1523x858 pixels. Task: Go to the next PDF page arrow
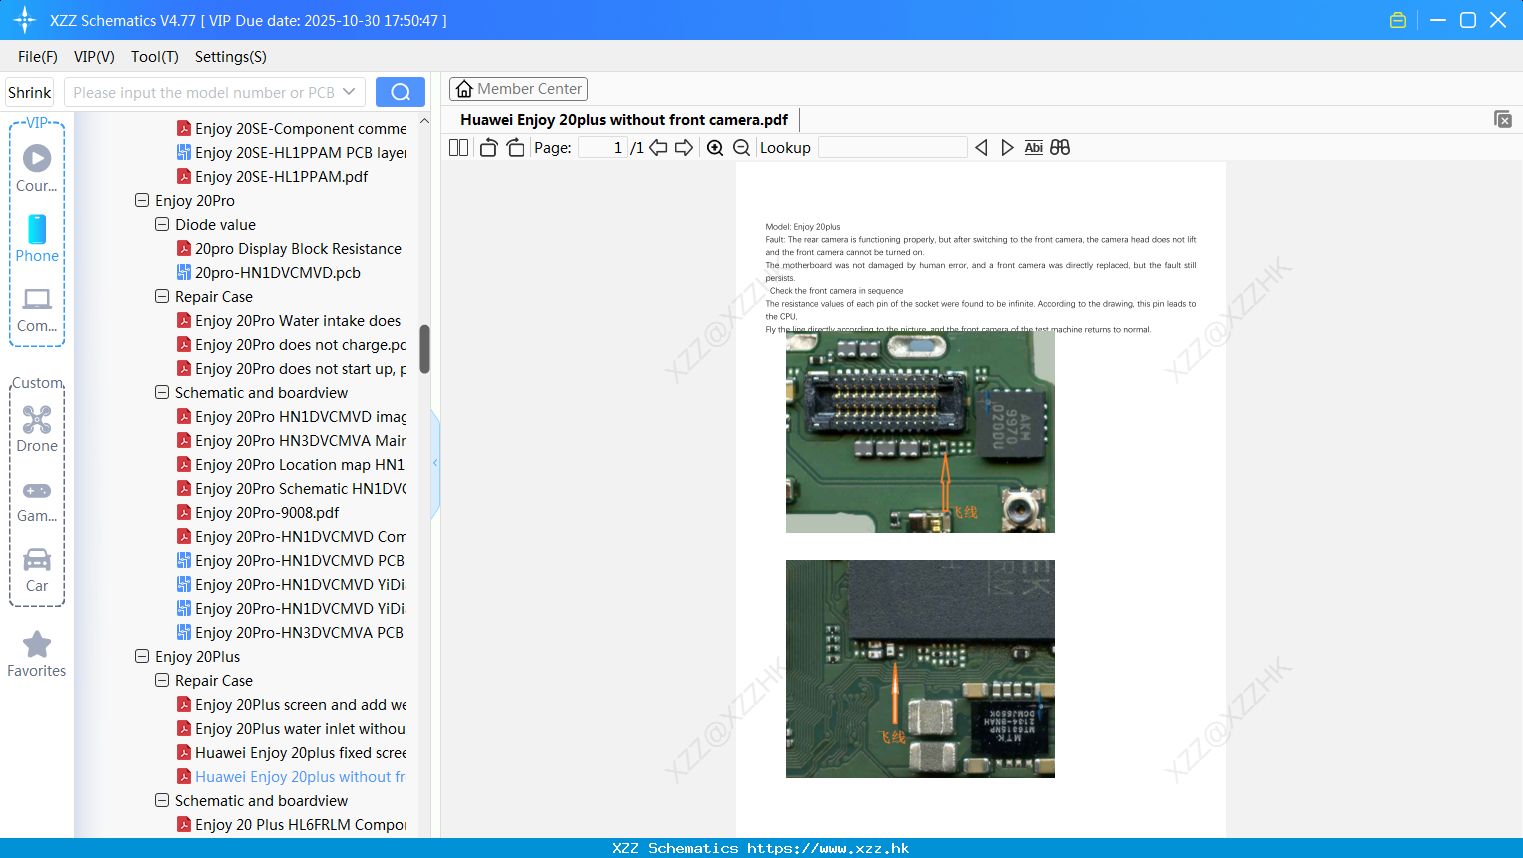click(684, 148)
